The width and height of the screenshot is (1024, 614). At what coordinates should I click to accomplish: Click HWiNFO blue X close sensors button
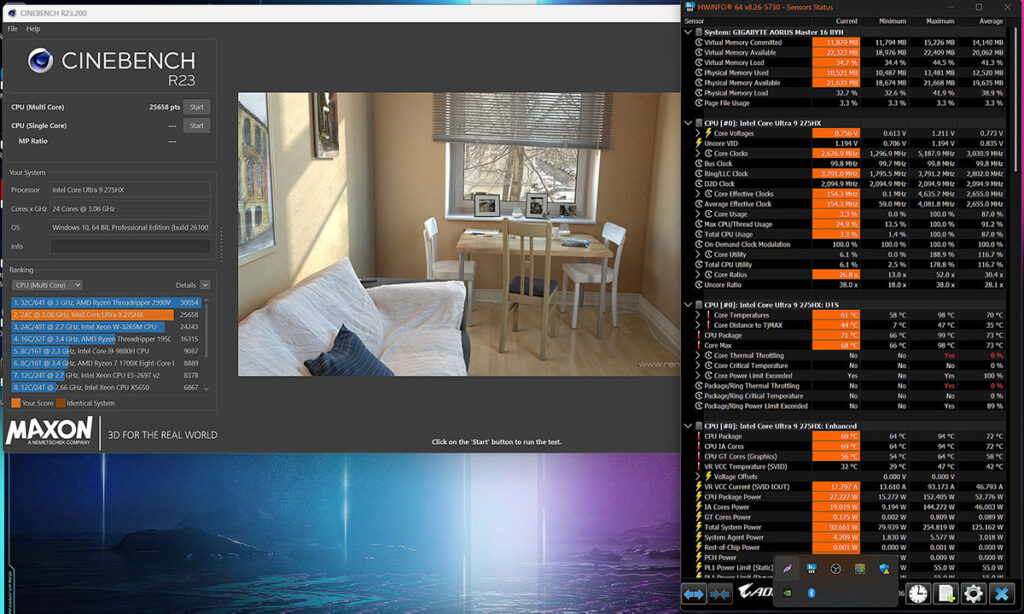(1001, 594)
